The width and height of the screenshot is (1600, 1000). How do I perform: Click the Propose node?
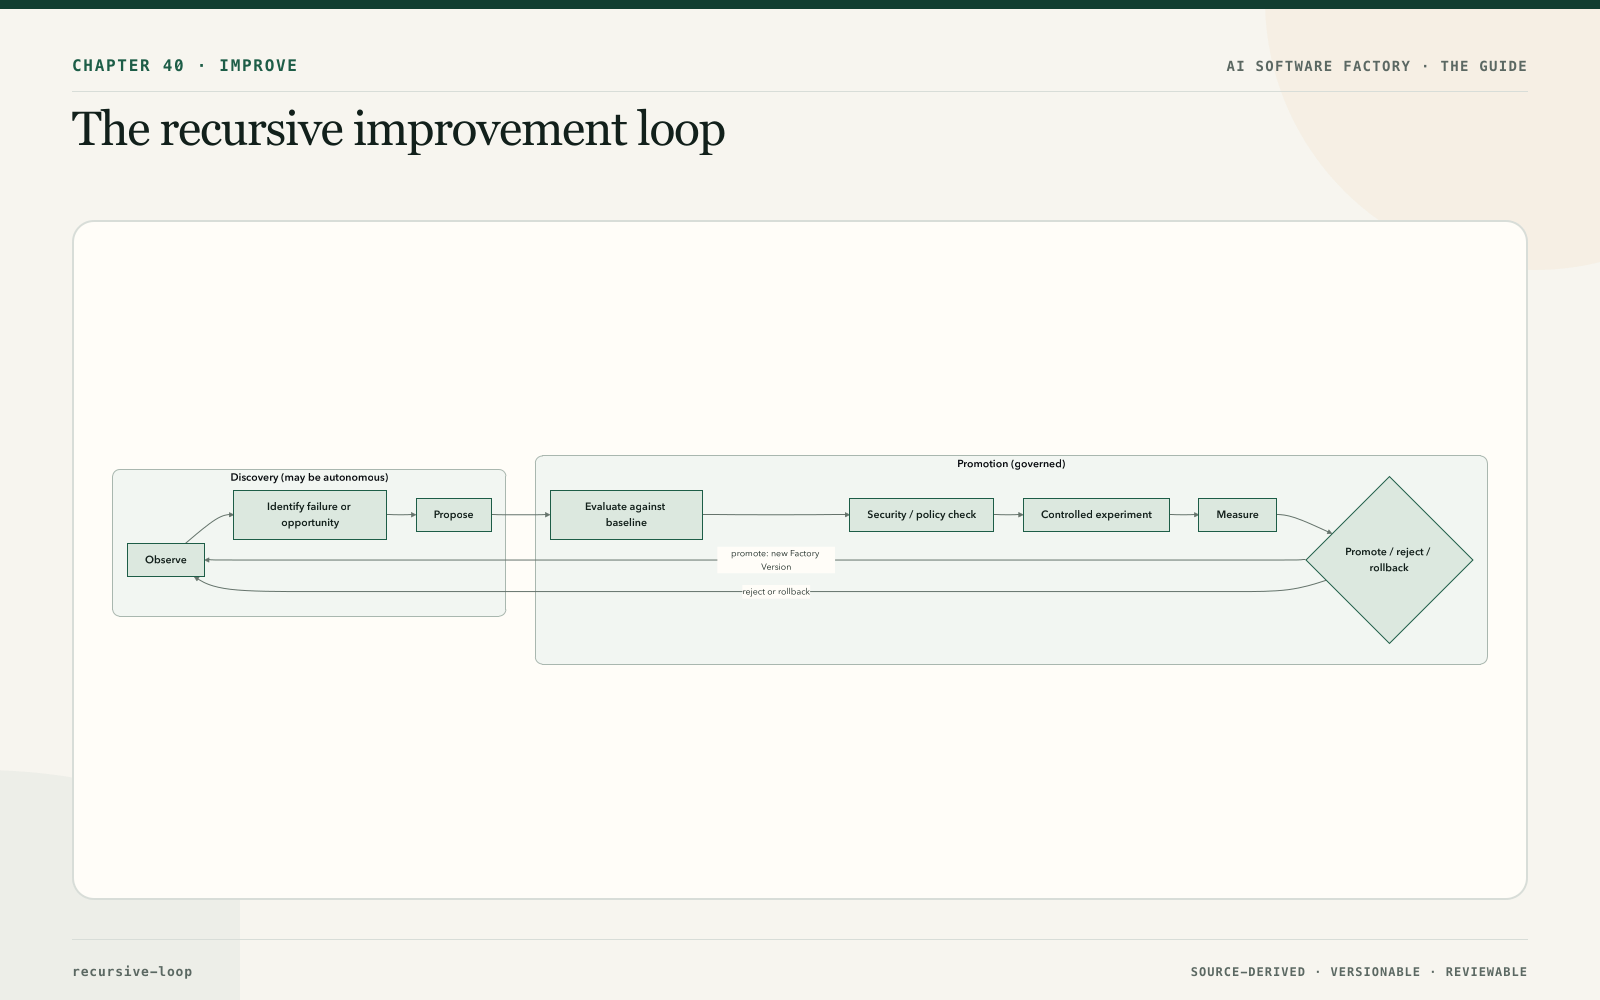(x=454, y=515)
